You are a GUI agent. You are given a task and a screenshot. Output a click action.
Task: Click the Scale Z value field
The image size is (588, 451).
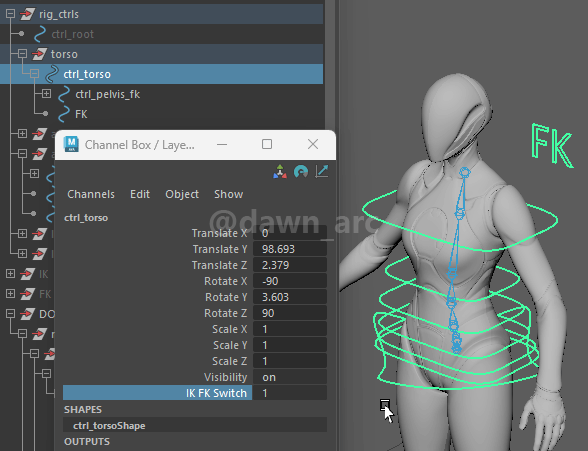pos(290,361)
